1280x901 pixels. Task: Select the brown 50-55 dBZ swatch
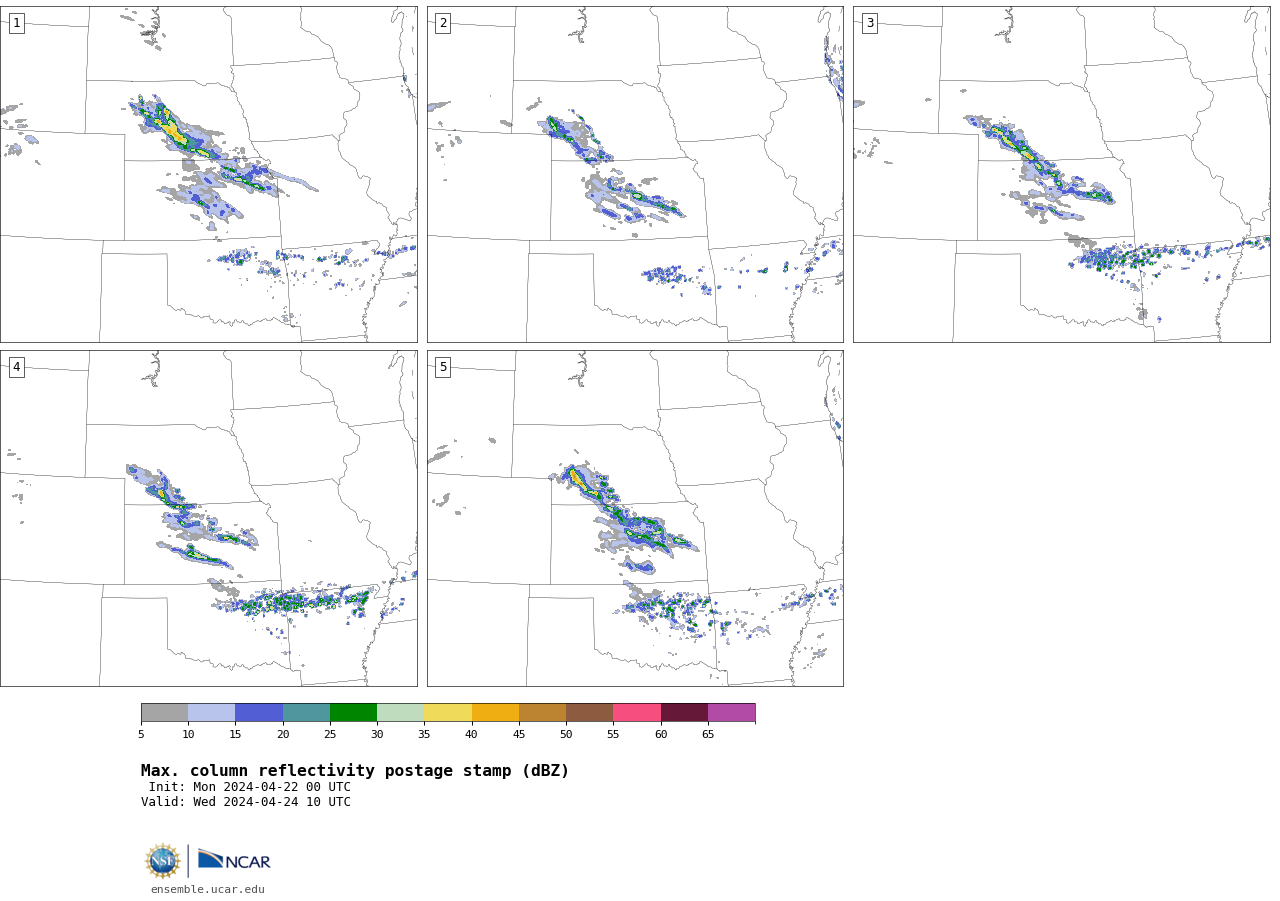click(x=589, y=712)
